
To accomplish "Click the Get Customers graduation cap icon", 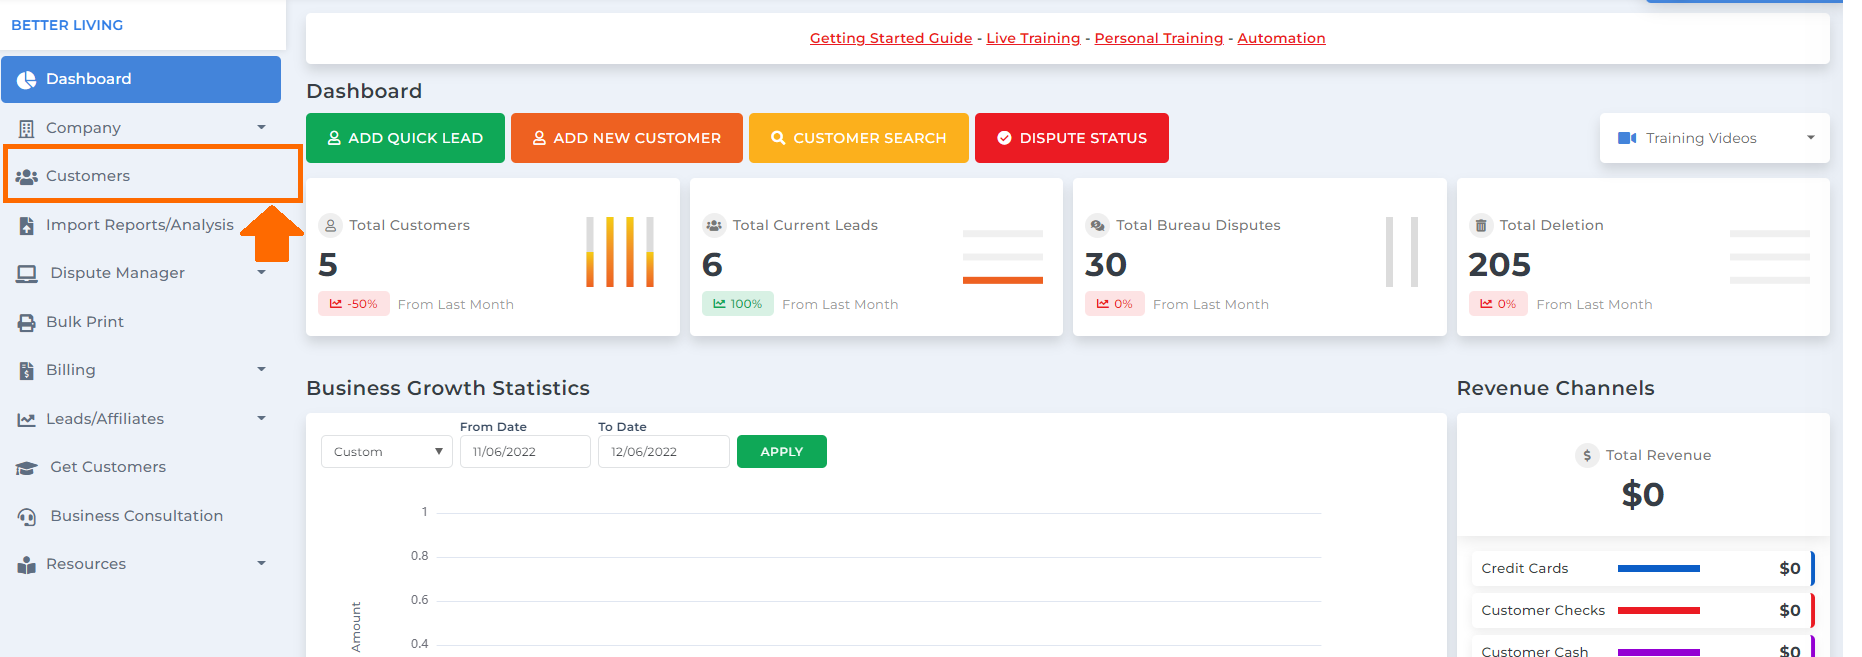I will tap(27, 468).
